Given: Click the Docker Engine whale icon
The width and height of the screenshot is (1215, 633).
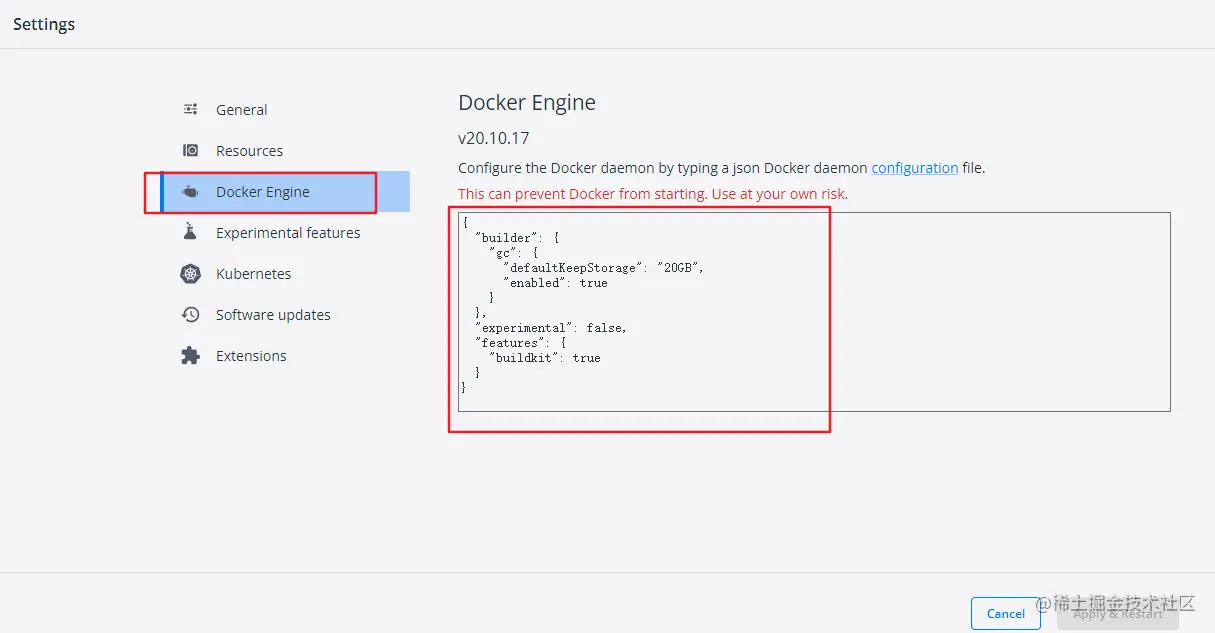Looking at the screenshot, I should (190, 192).
